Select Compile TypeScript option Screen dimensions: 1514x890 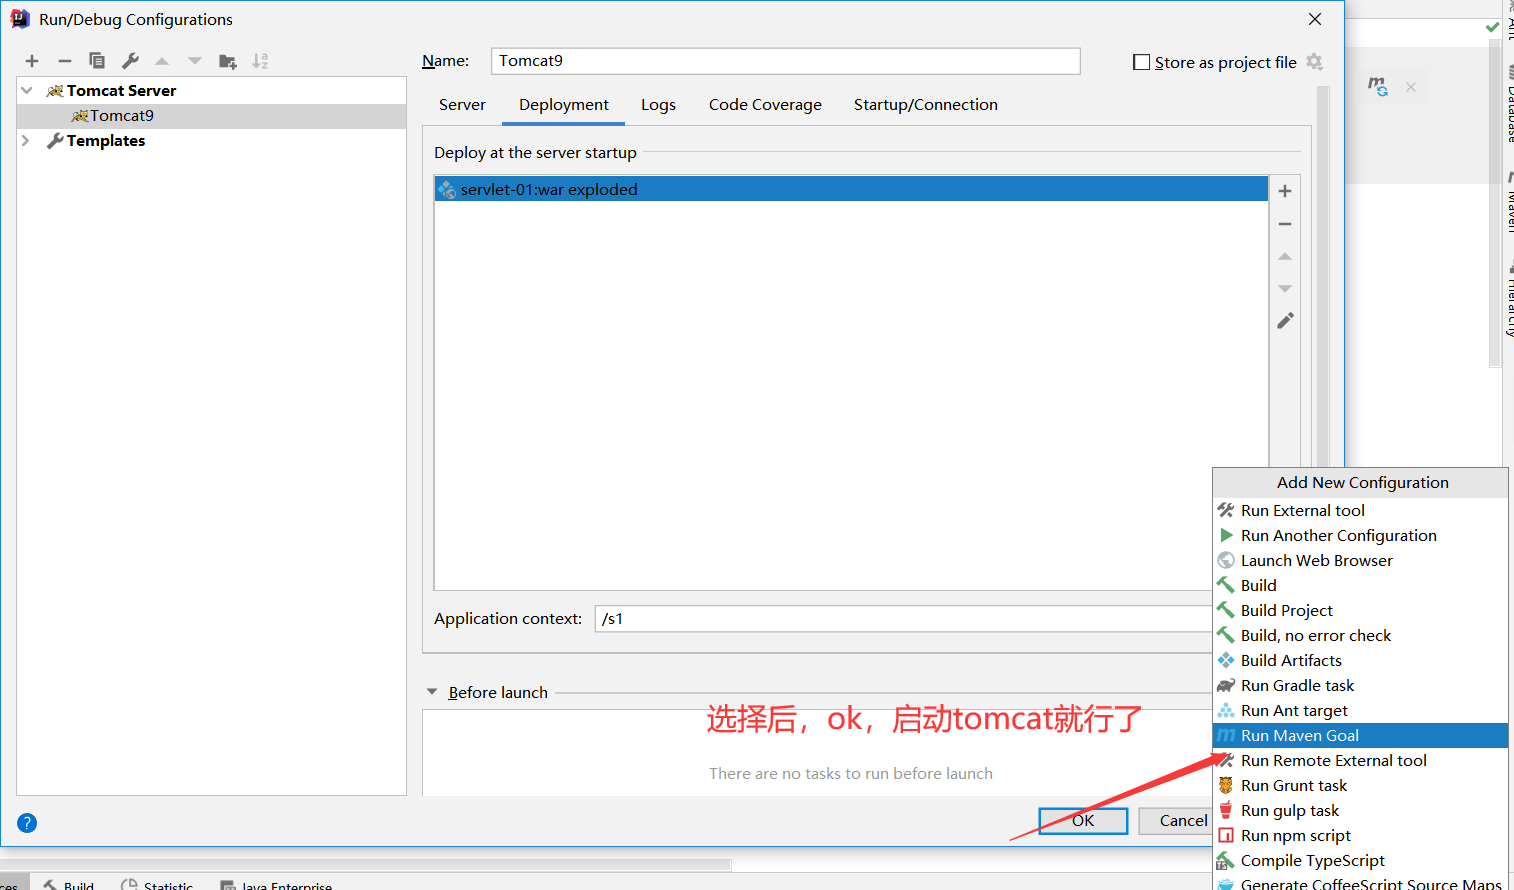point(1360,861)
